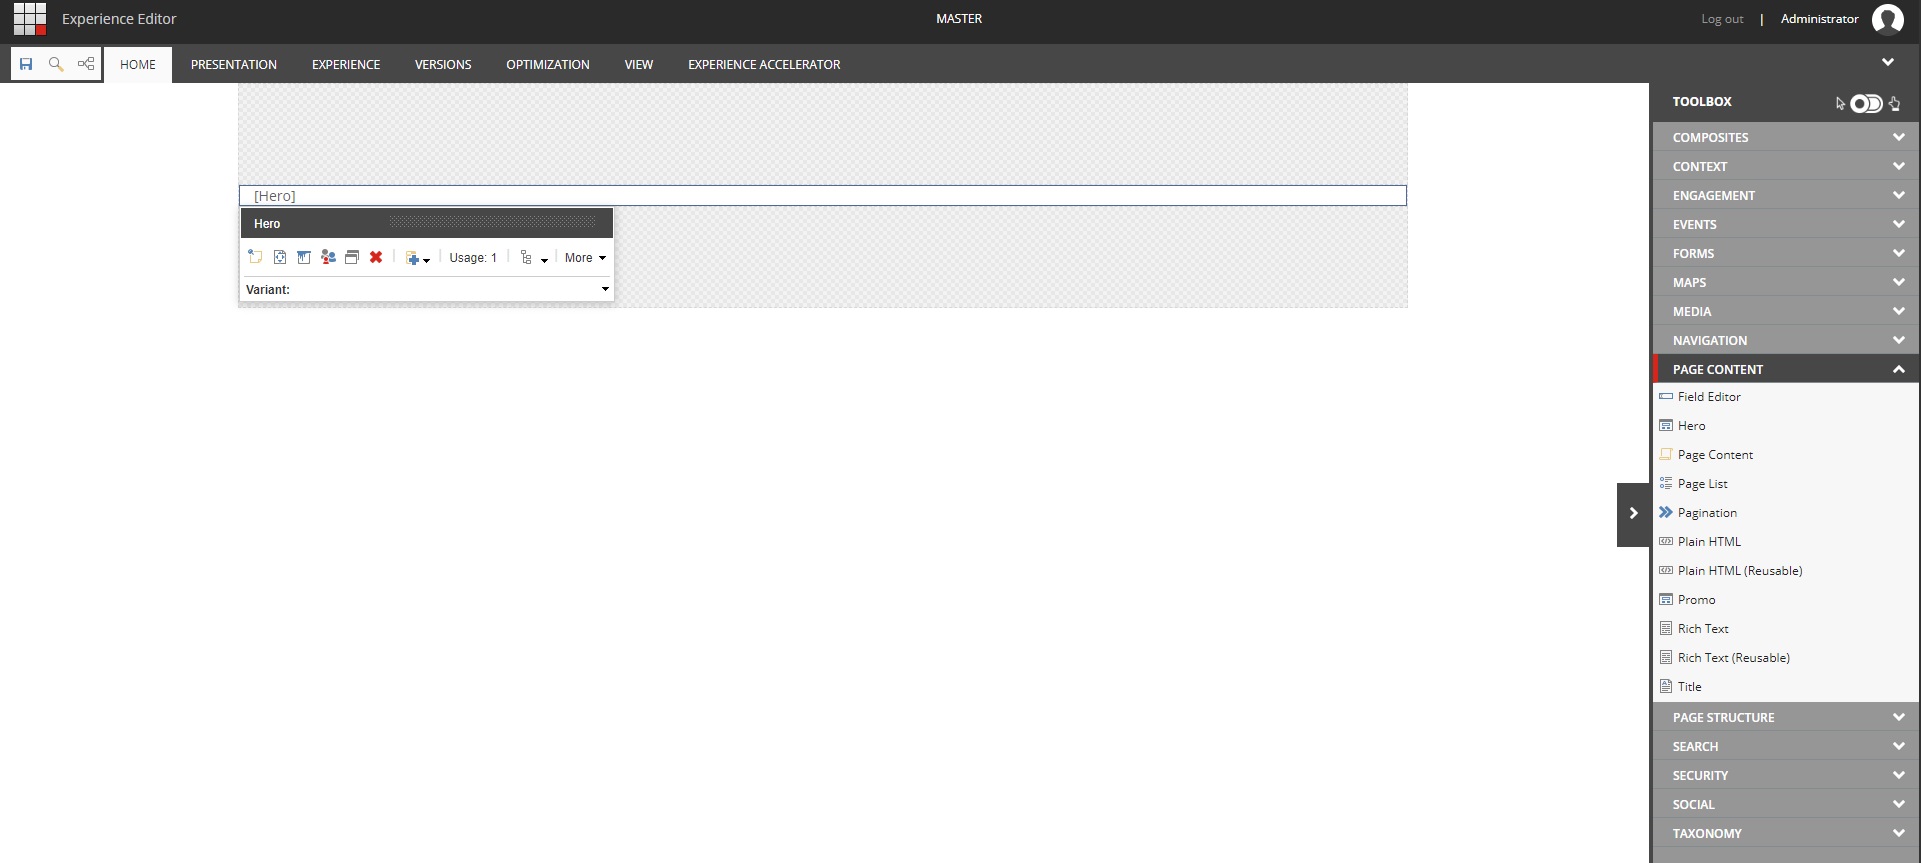Image resolution: width=1921 pixels, height=863 pixels.
Task: Click the hand pointer mode icon in toolbox header
Action: point(1895,103)
